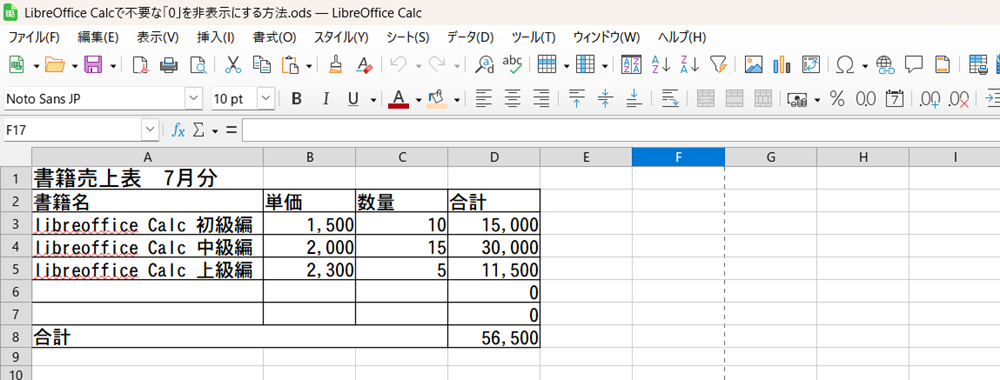
Task: Click the Print icon
Action: pyautogui.click(x=169, y=64)
